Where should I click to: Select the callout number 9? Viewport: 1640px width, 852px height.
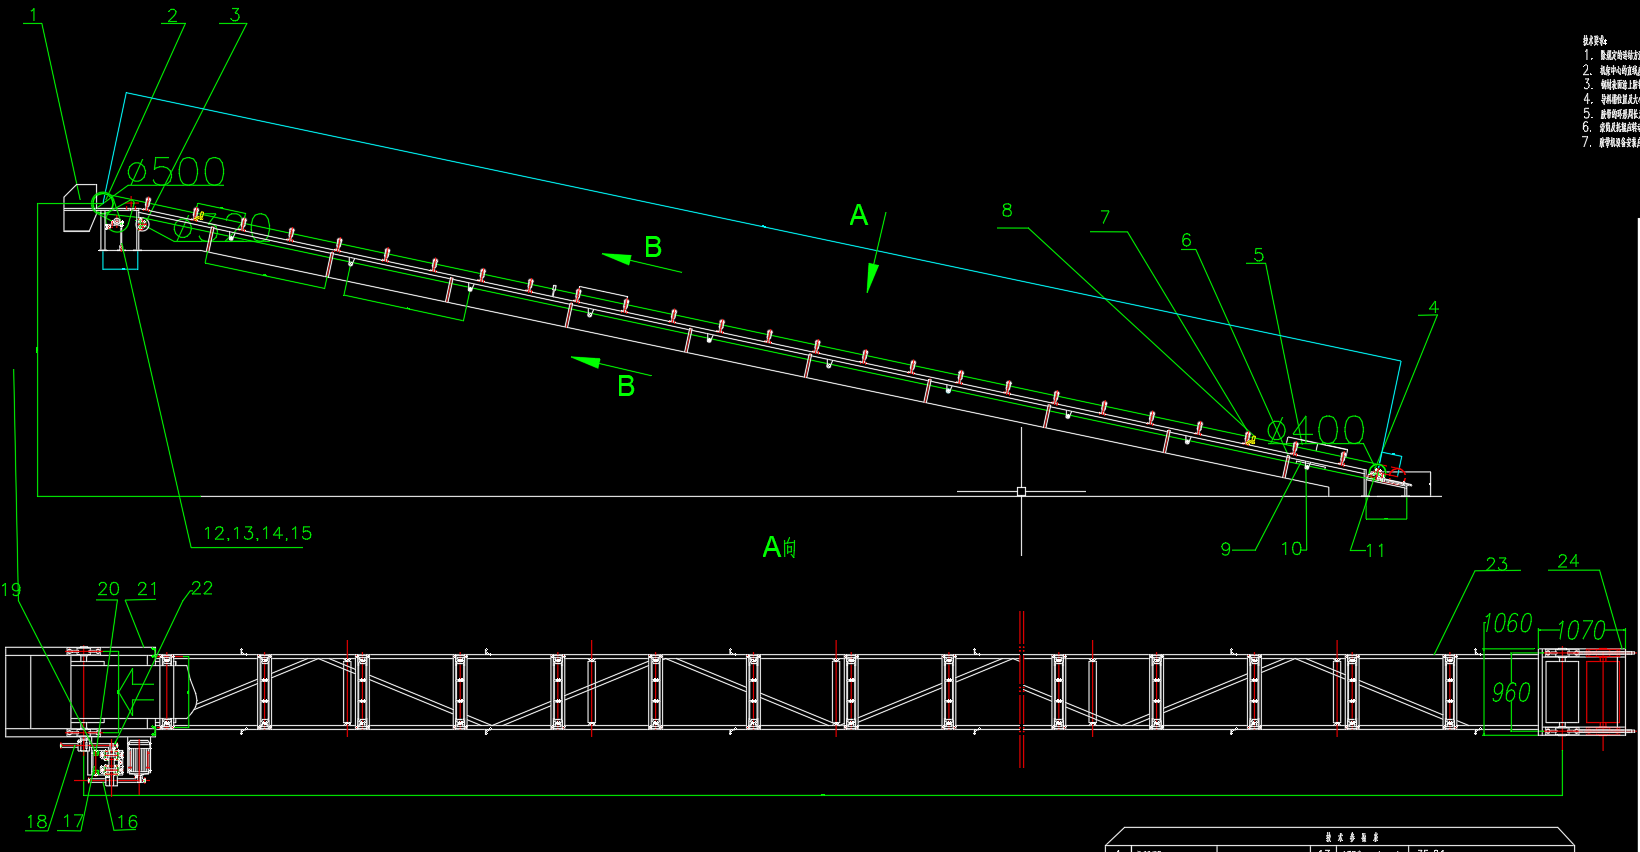pos(1226,549)
